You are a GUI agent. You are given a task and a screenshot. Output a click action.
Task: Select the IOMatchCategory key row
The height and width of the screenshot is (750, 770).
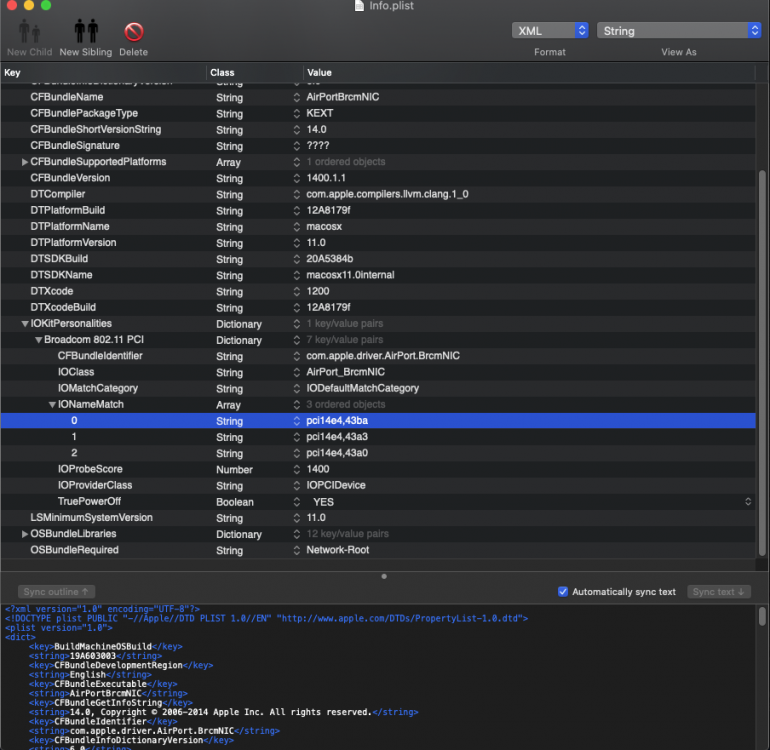(x=98, y=389)
